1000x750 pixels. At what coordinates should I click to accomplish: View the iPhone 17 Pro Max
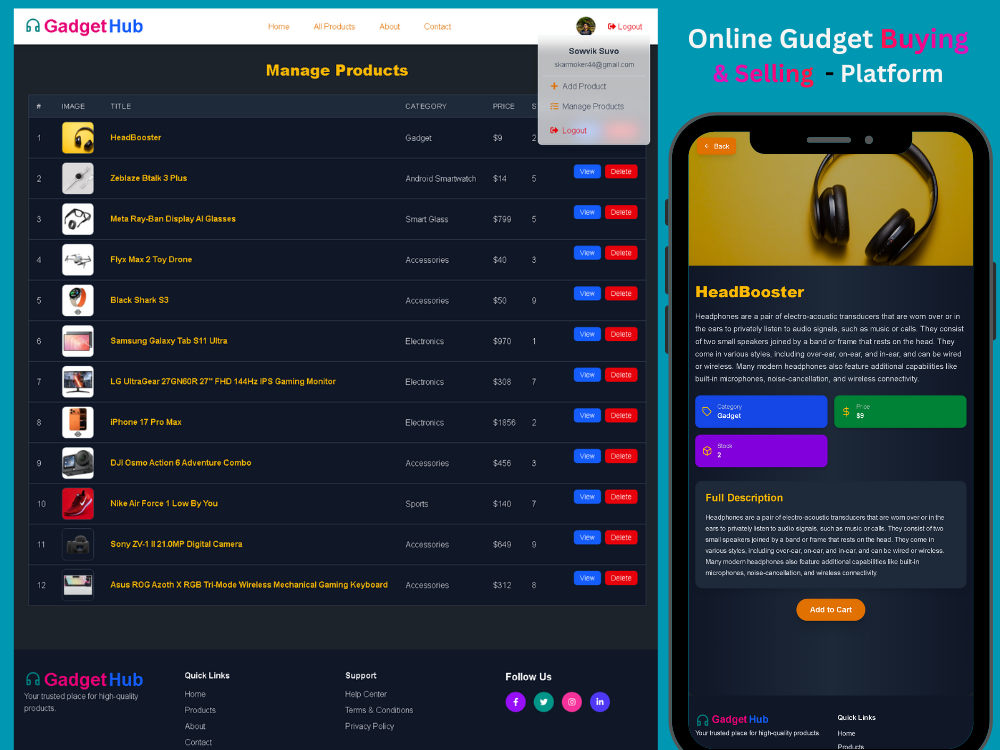point(587,415)
